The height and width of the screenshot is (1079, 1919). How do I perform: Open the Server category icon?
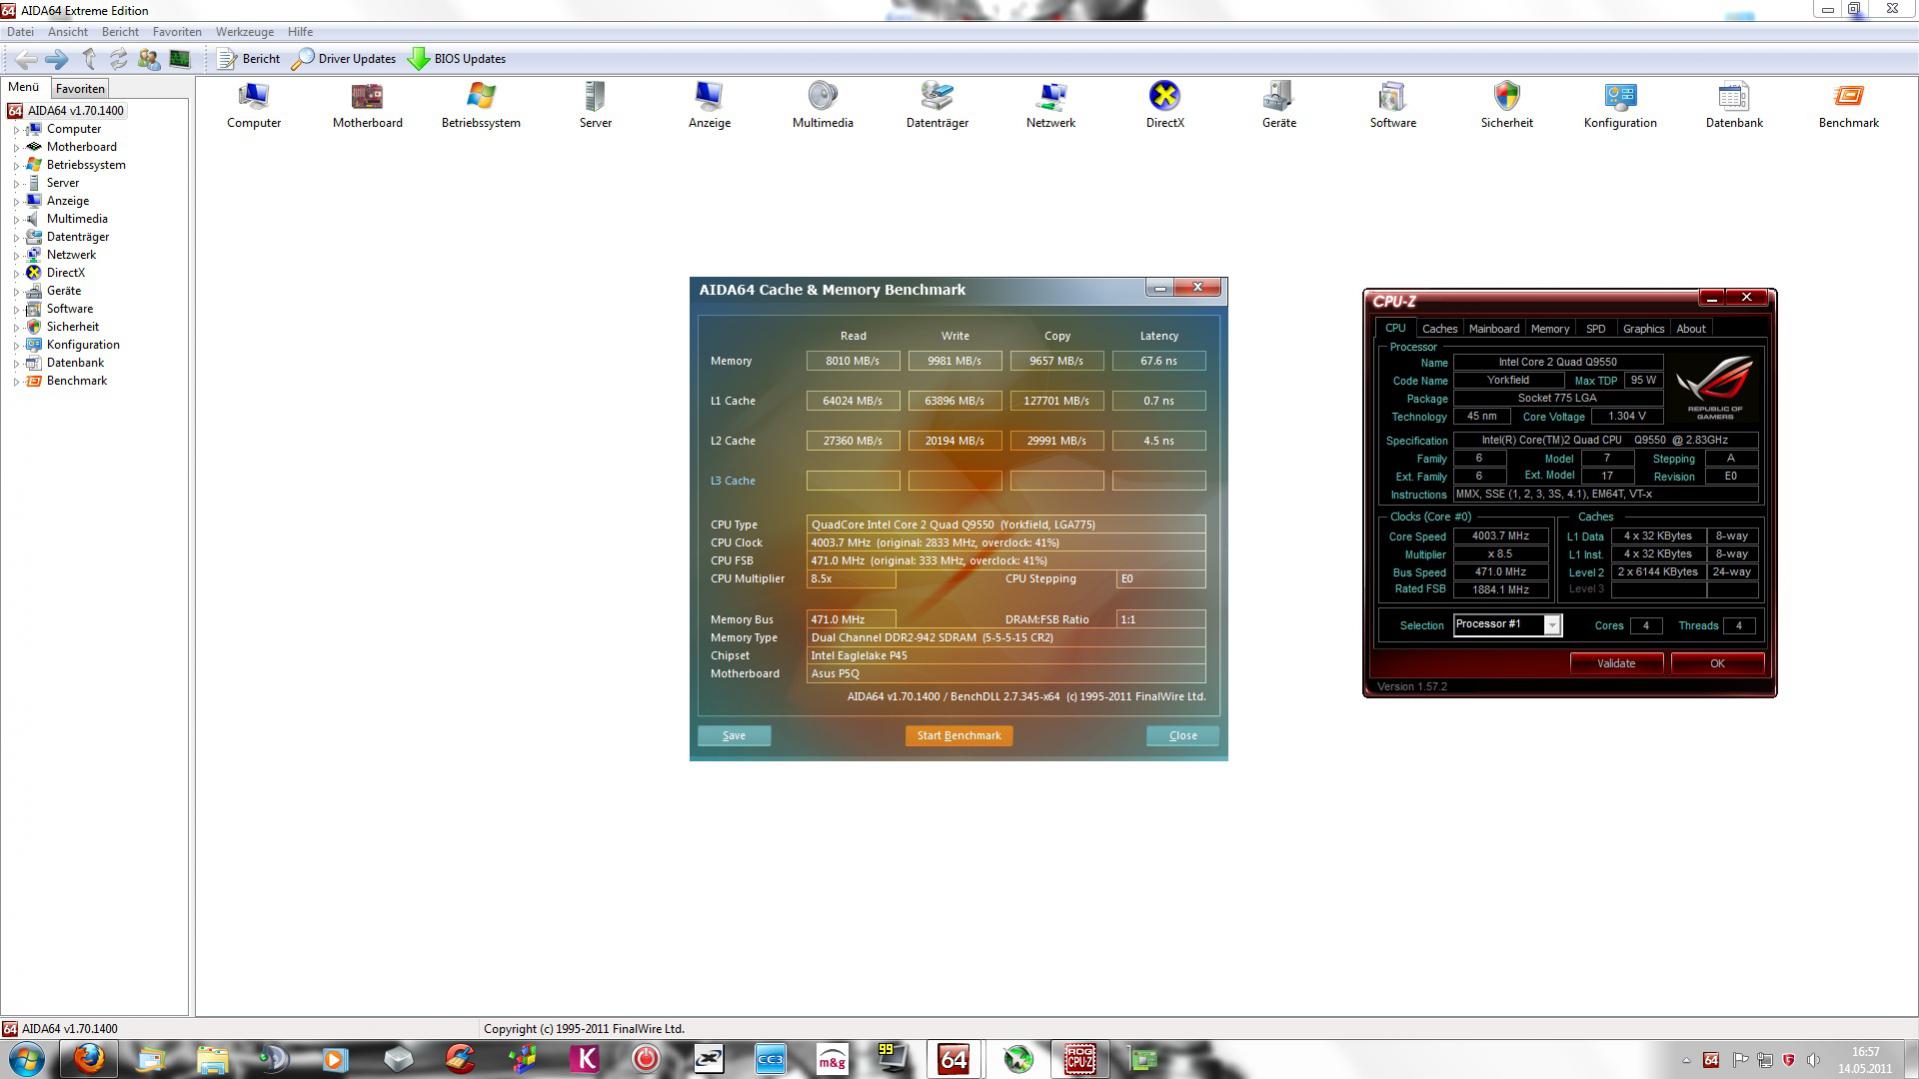[x=595, y=105]
